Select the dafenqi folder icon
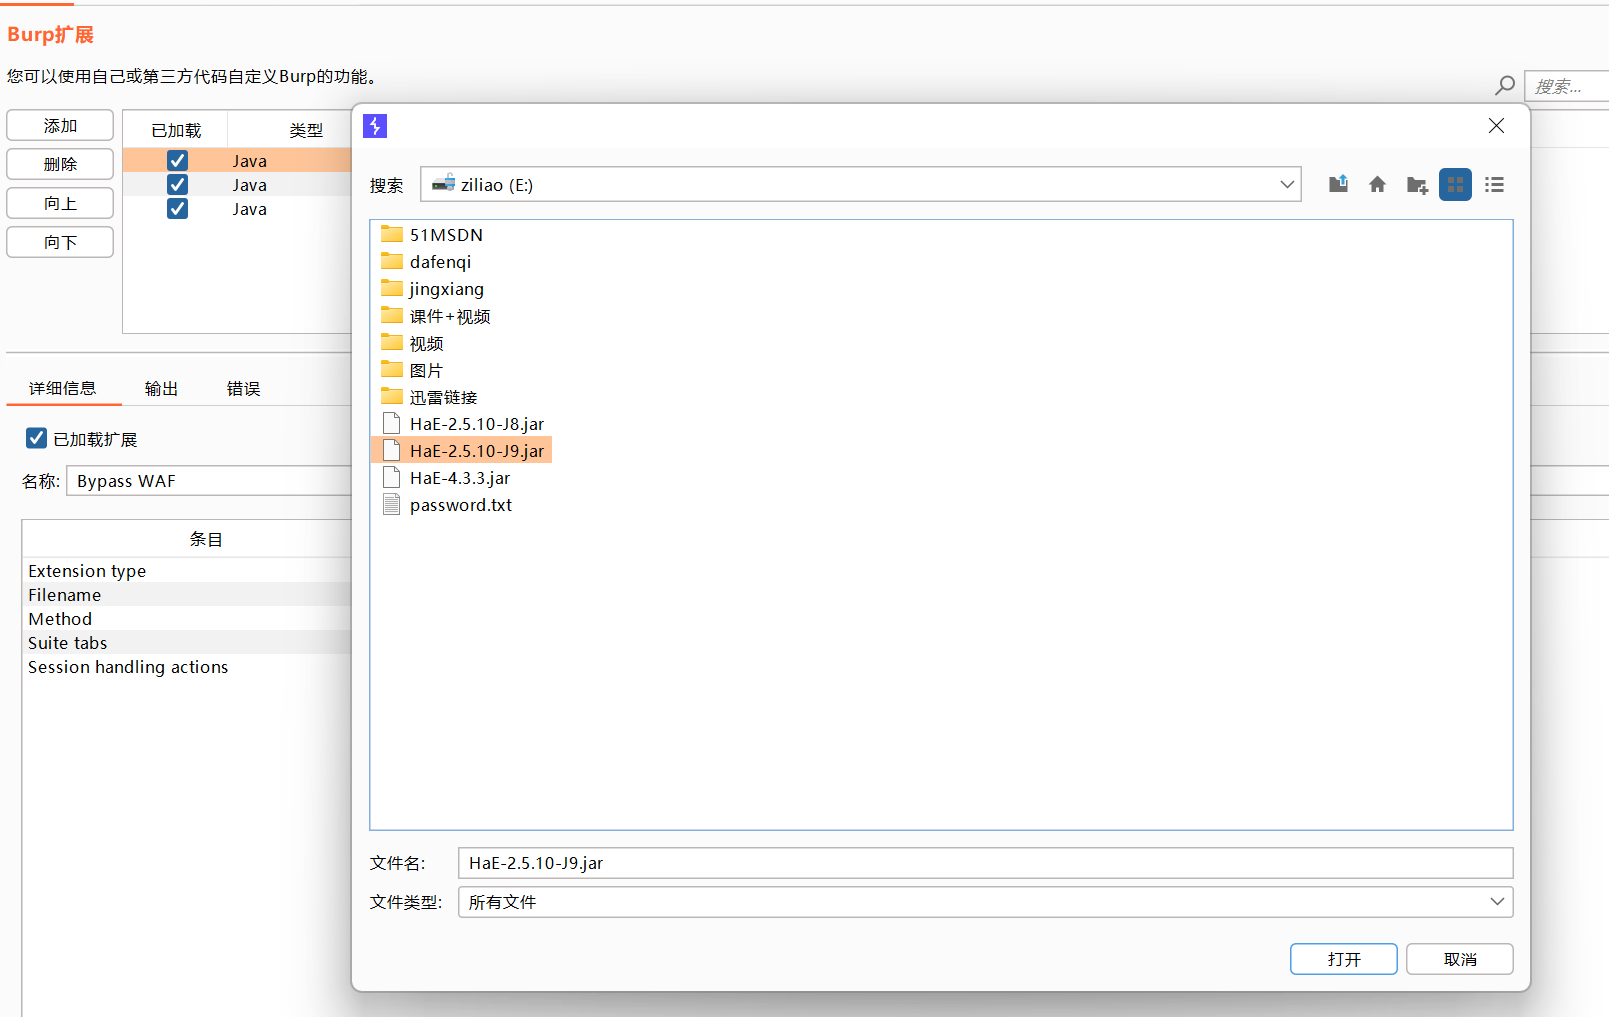Screen dimensions: 1609x1017 click(392, 261)
